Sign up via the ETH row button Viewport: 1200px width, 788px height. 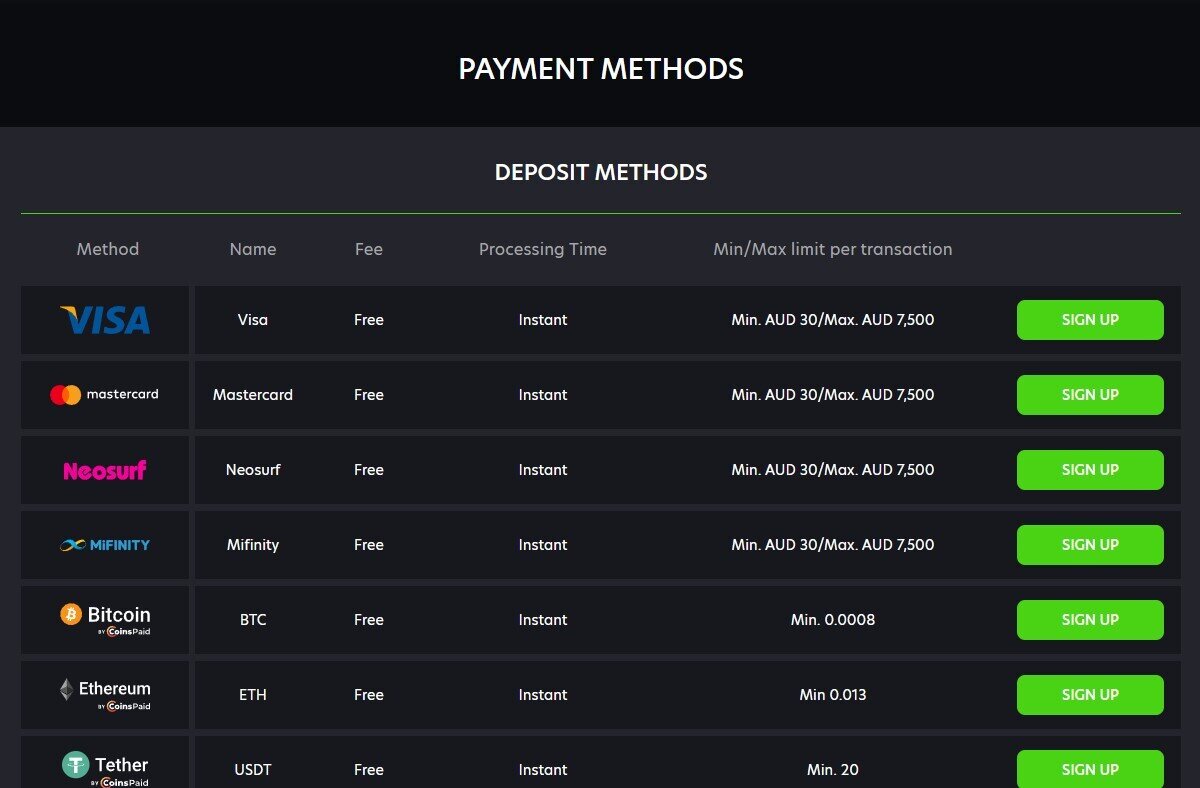[x=1090, y=695]
